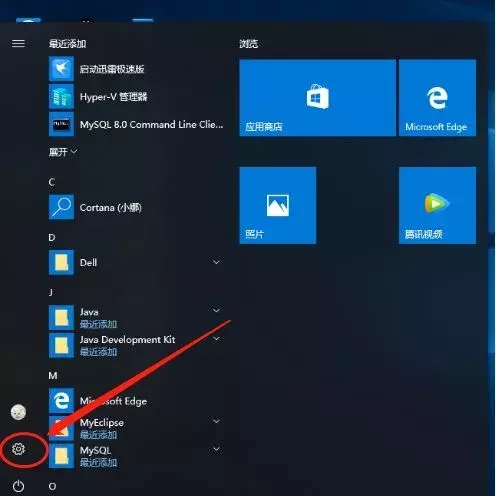Open Settings gear icon

(18, 449)
